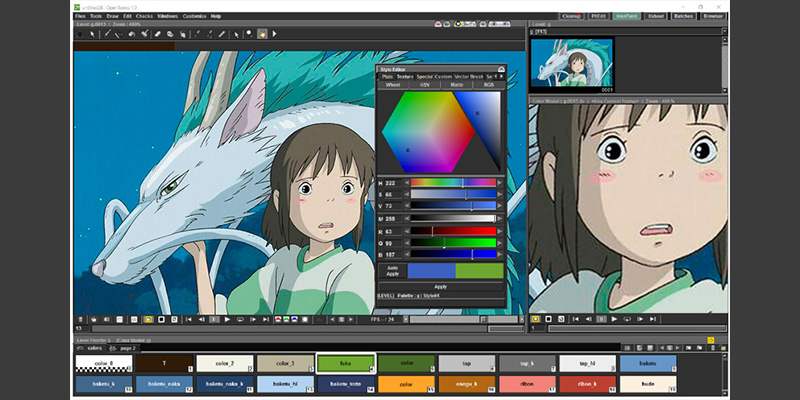The width and height of the screenshot is (800, 400).
Task: Open the Customize menu
Action: pyautogui.click(x=194, y=16)
